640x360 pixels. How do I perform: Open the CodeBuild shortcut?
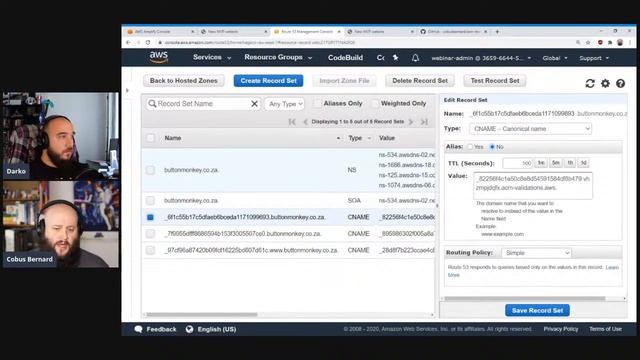pos(345,58)
